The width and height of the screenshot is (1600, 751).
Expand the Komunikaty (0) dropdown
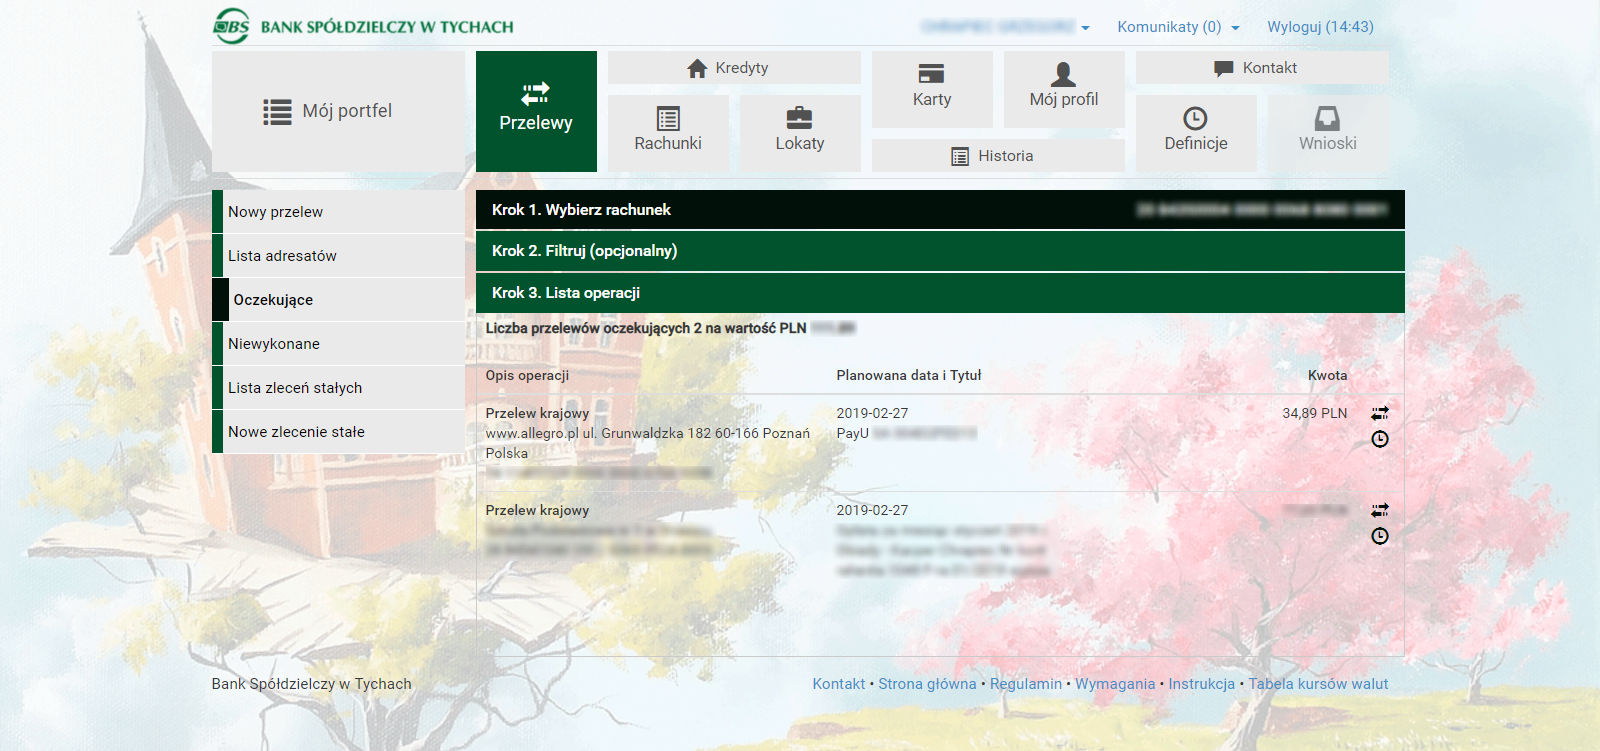[1178, 27]
